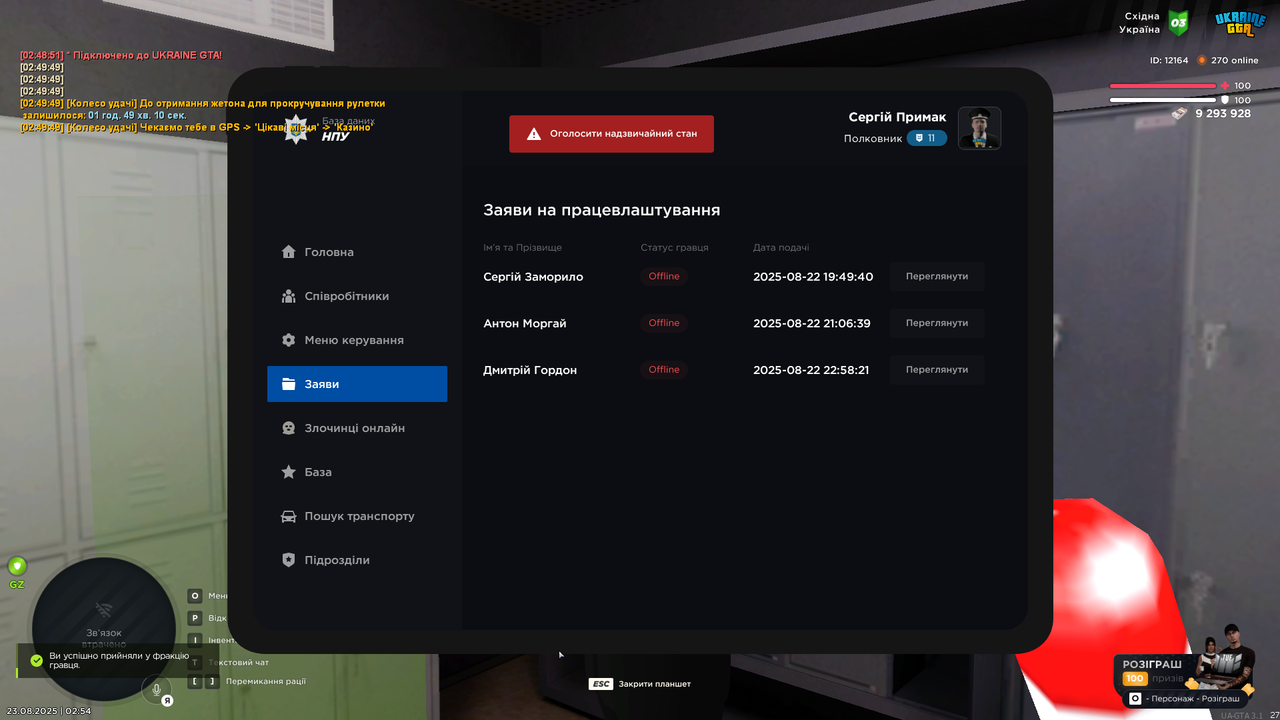Click the gear icon beside Меню керування
The height and width of the screenshot is (720, 1280).
289,340
